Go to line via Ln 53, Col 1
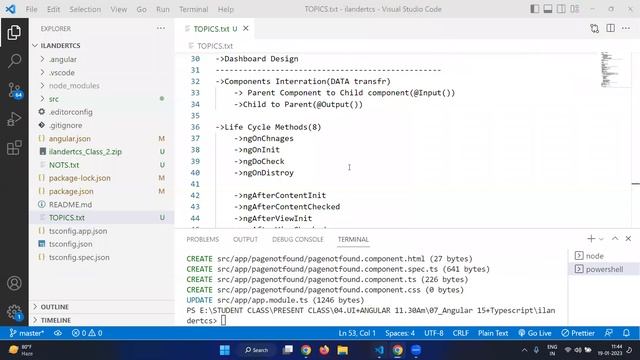Viewport: 640px width, 360px height. coord(357,333)
